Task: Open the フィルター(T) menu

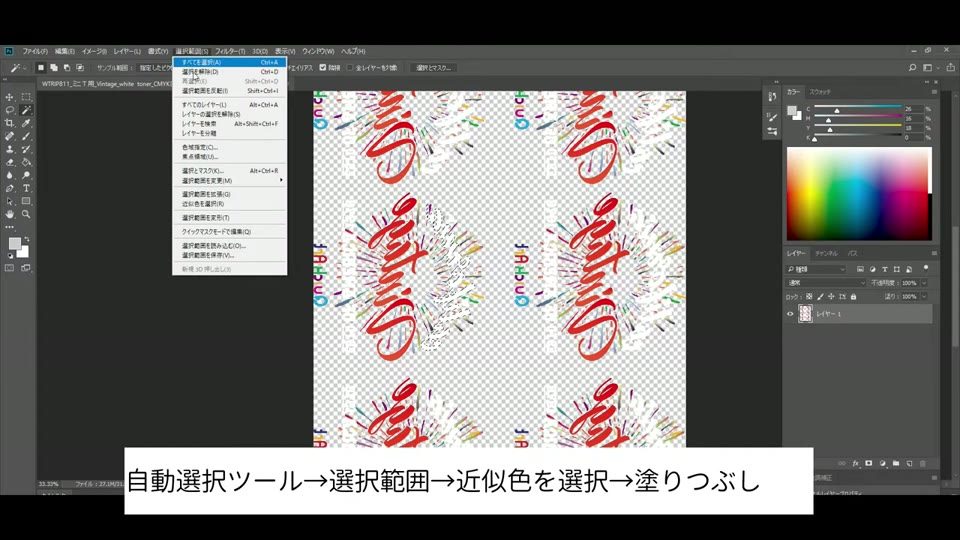Action: coord(230,51)
